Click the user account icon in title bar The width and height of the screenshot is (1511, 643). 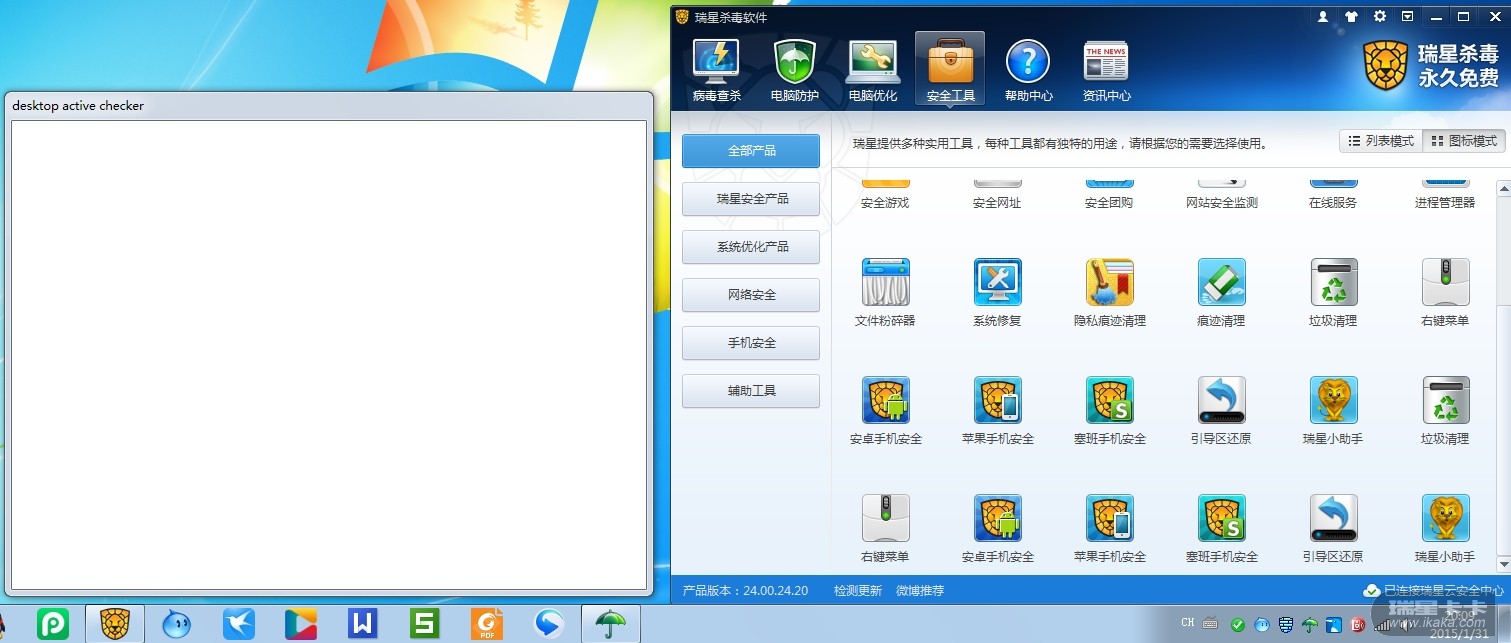tap(1323, 17)
